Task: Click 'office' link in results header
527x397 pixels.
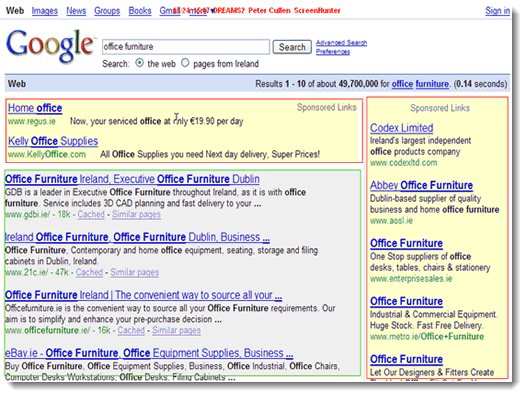Action: (402, 84)
